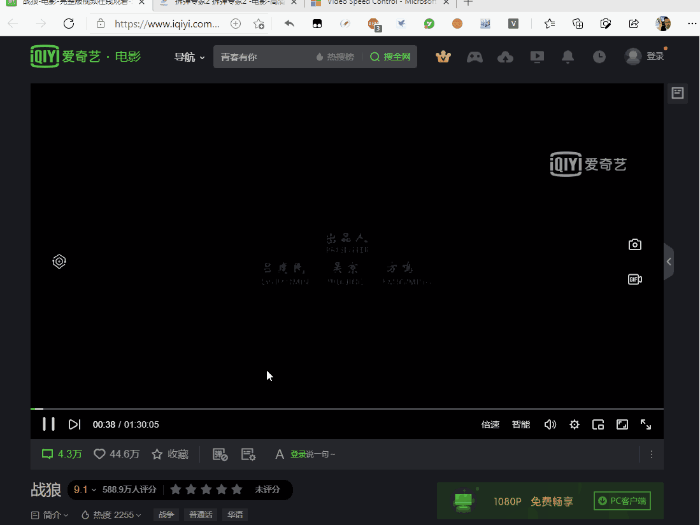Screen dimensions: 700x525
Task: Download the PC客户端 client
Action: (x=622, y=501)
